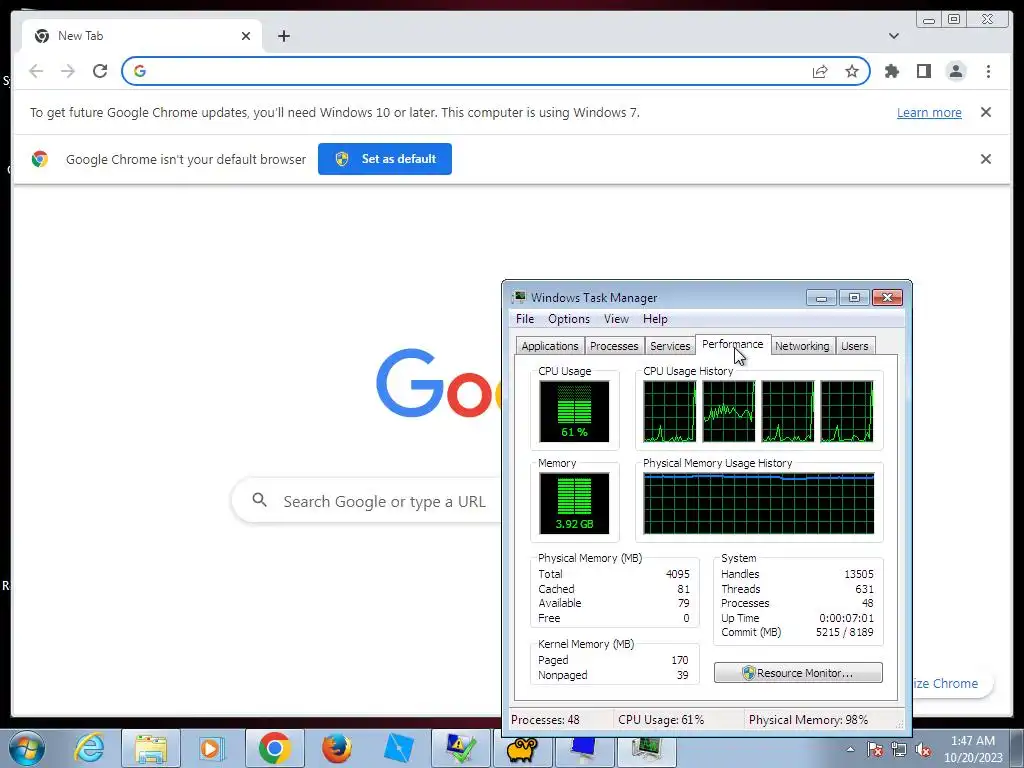Viewport: 1024px width, 768px height.
Task: Open a new Chrome tab with plus button
Action: tap(283, 36)
